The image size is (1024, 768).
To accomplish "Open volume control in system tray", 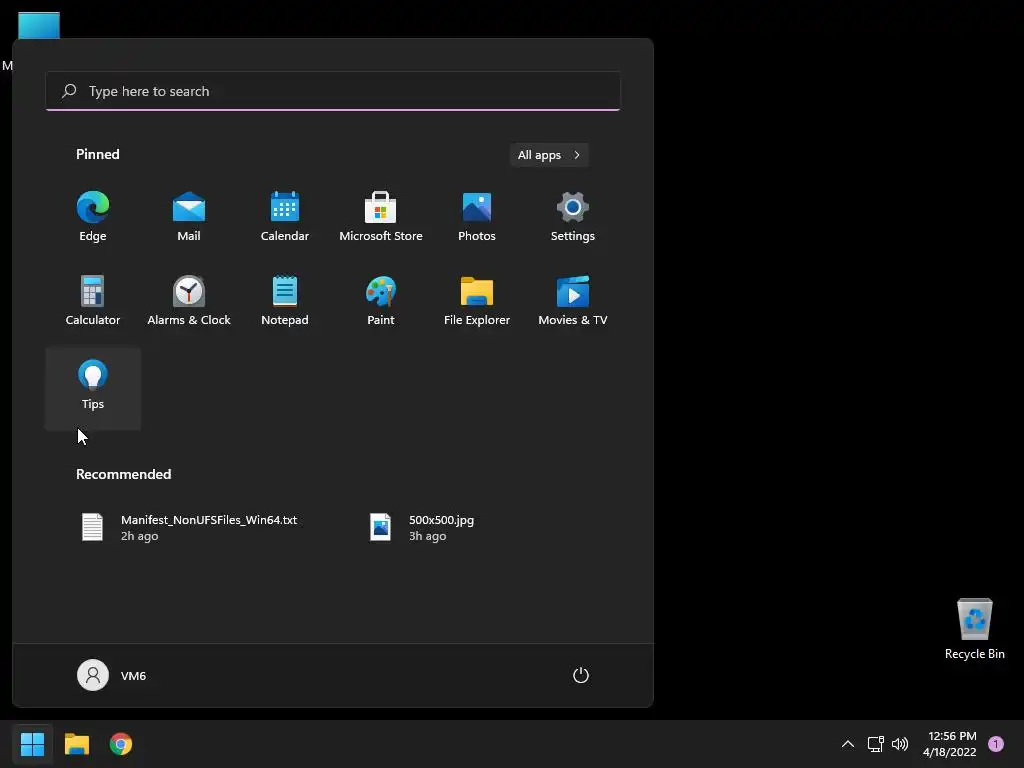I will [x=900, y=744].
